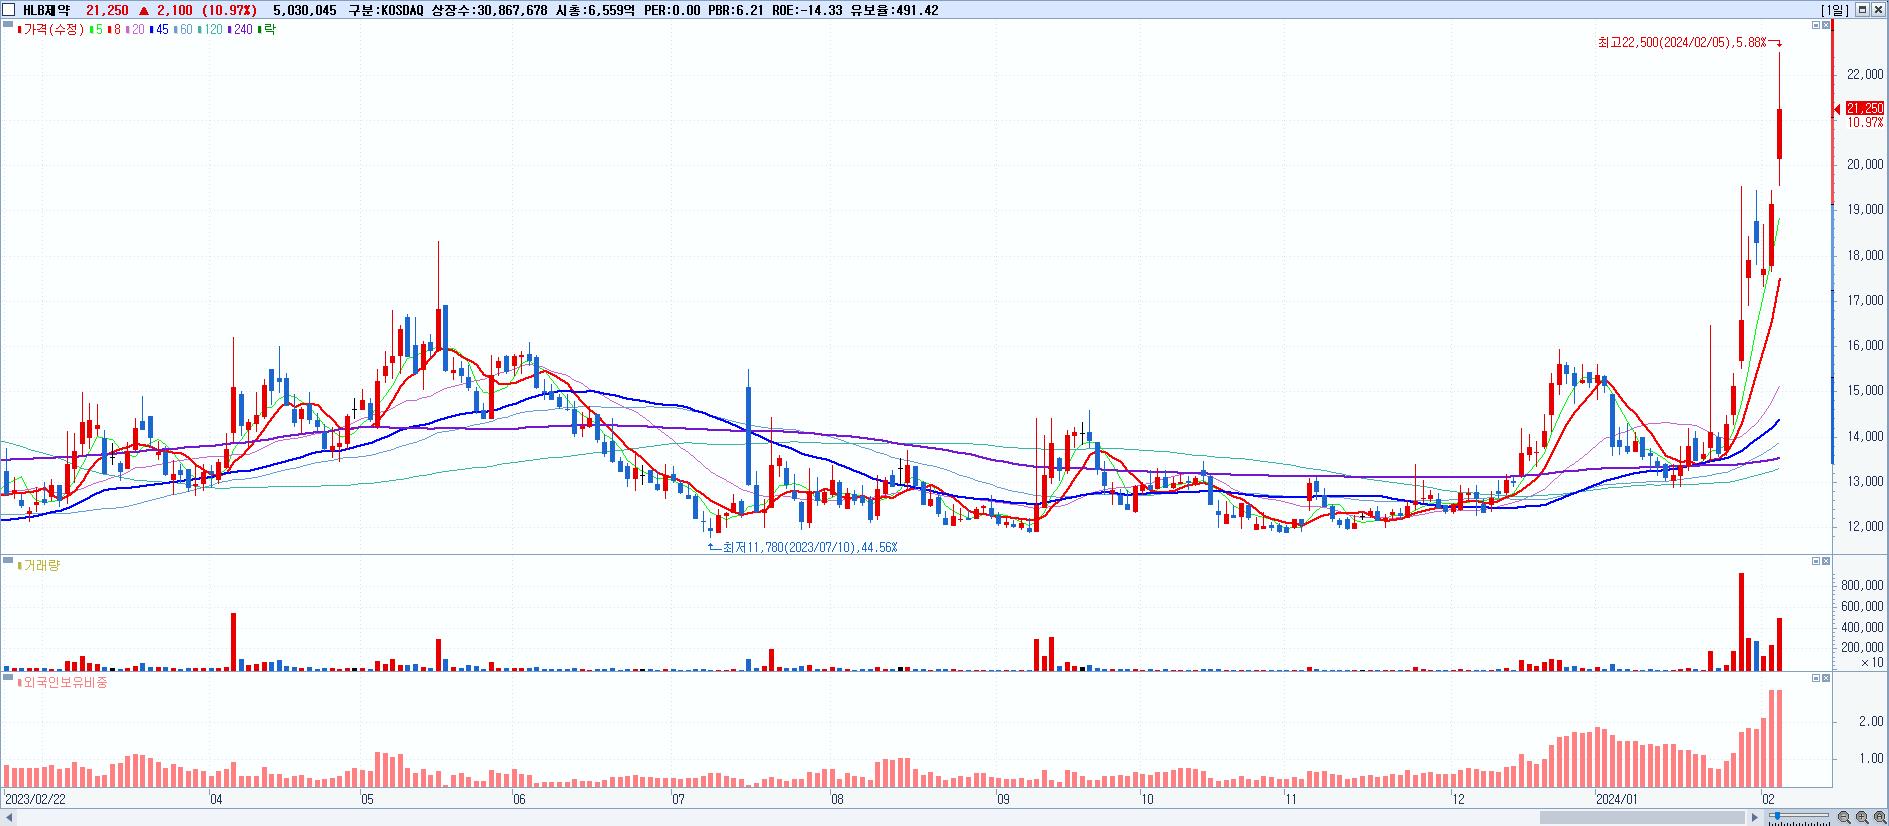Click the current price 21,250 in header
Screen dimensions: 1889x826
pyautogui.click(x=107, y=10)
